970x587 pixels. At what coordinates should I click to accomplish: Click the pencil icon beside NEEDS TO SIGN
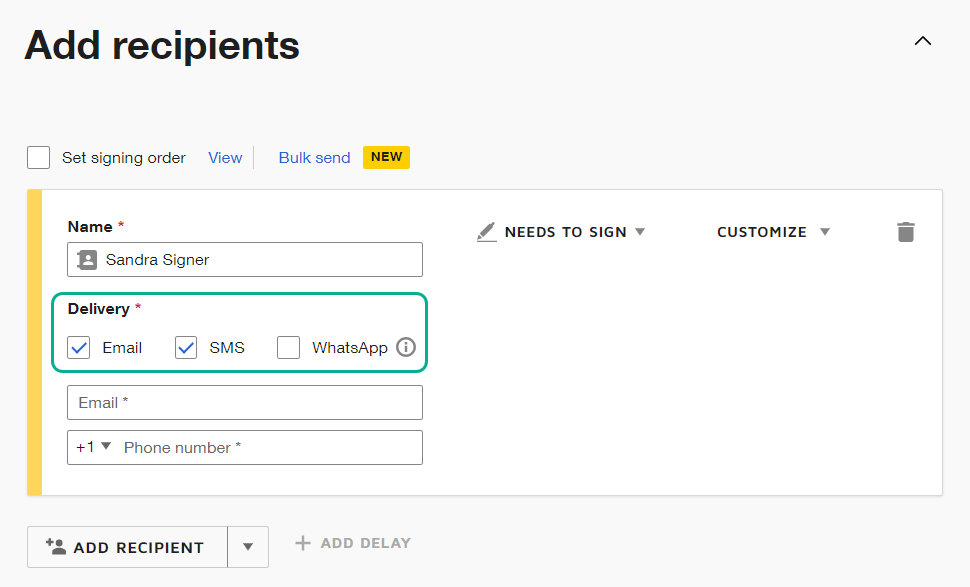tap(487, 231)
